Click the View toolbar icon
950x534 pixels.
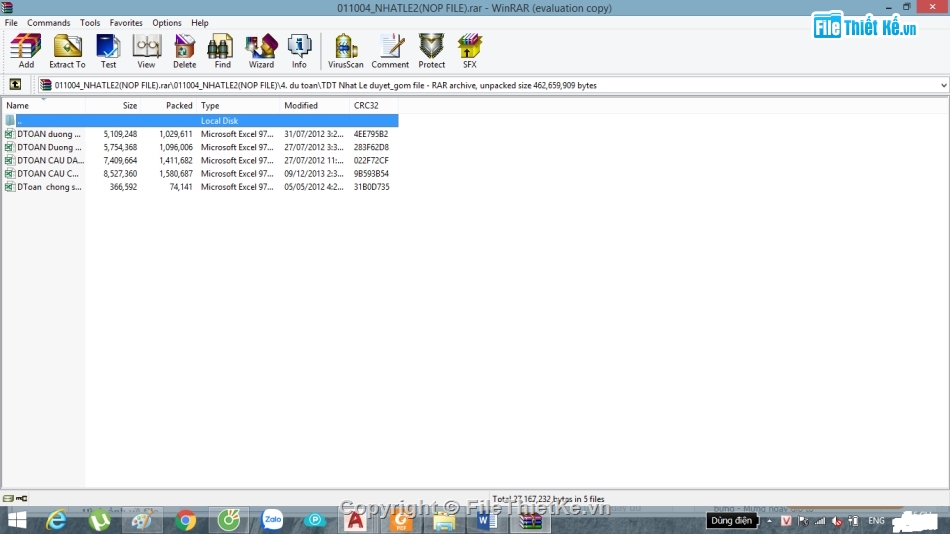coord(146,51)
